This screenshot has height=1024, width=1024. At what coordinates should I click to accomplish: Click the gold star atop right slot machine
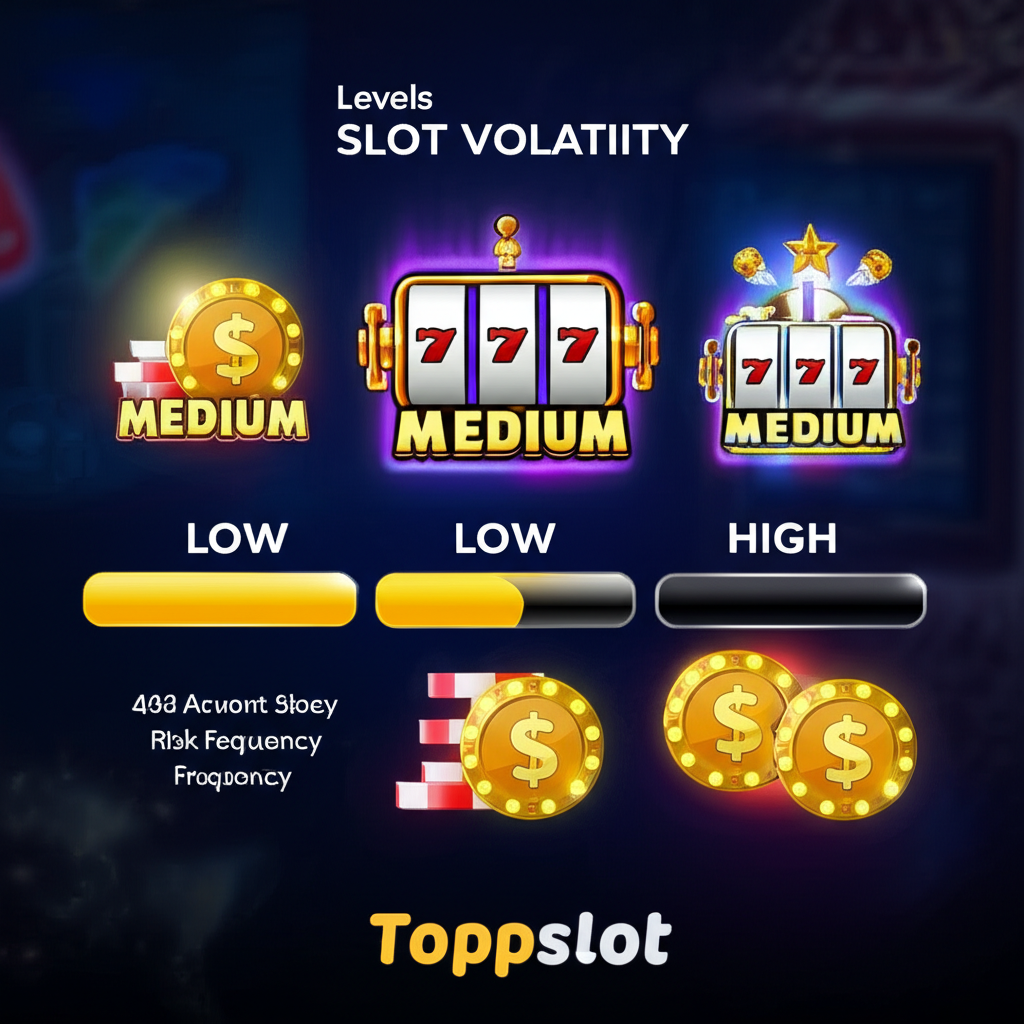pyautogui.click(x=810, y=248)
